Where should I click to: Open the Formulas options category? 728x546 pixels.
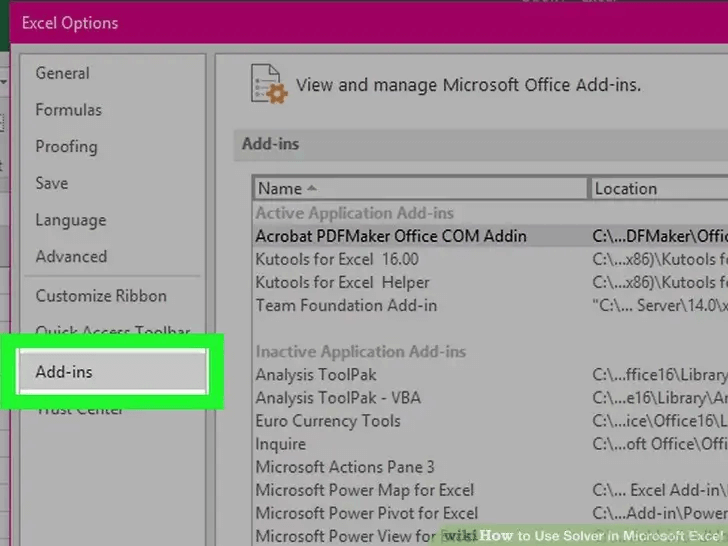[69, 110]
